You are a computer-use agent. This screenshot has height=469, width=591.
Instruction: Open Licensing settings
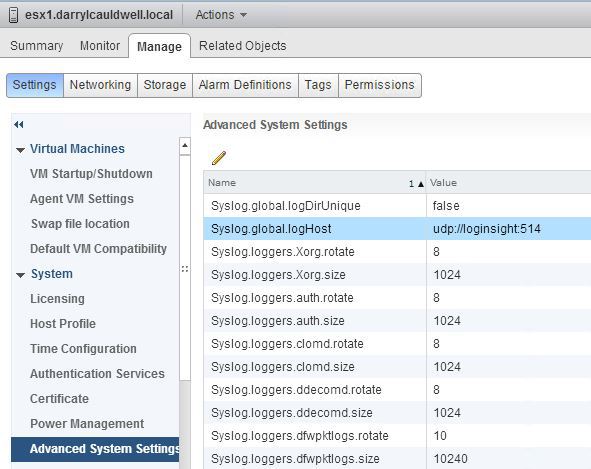click(57, 299)
